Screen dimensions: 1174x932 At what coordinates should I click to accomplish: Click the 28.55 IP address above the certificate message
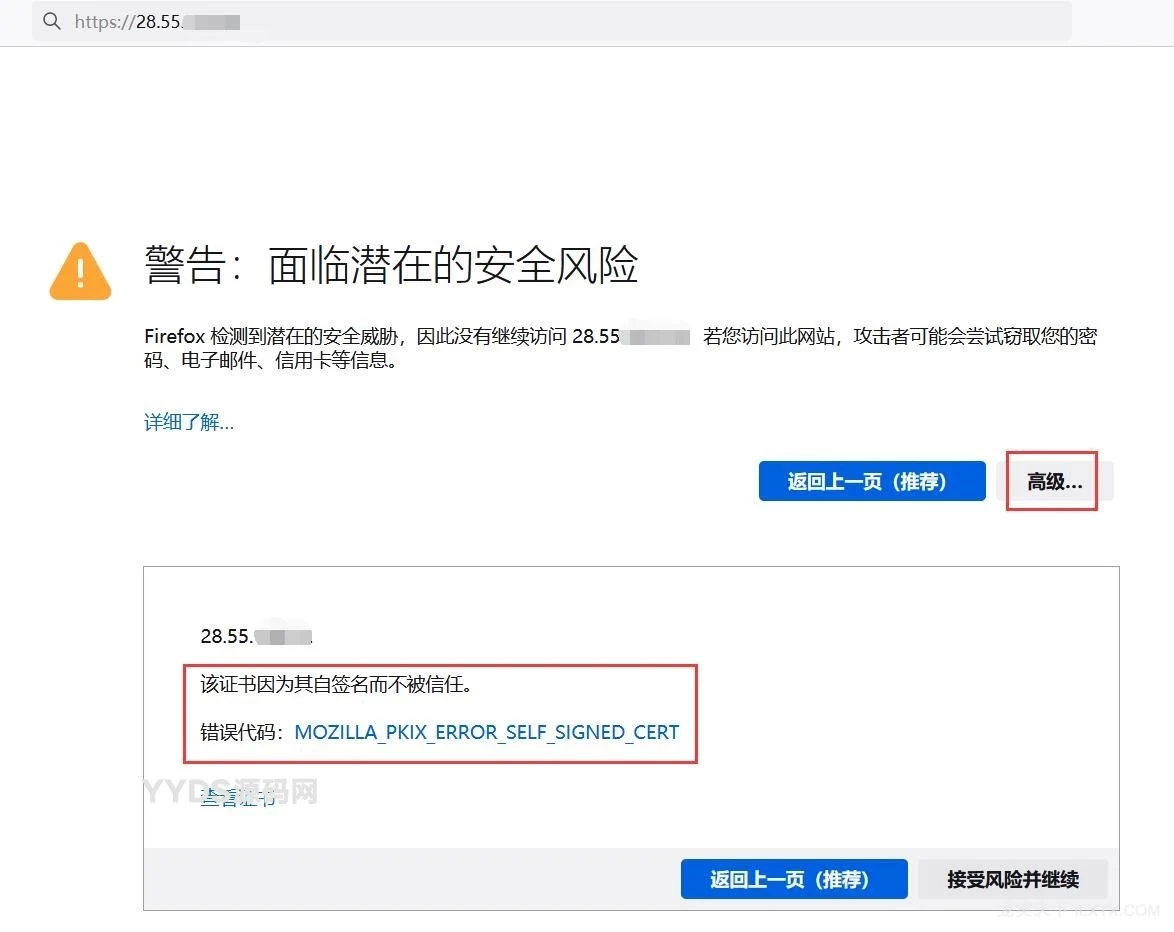click(256, 636)
